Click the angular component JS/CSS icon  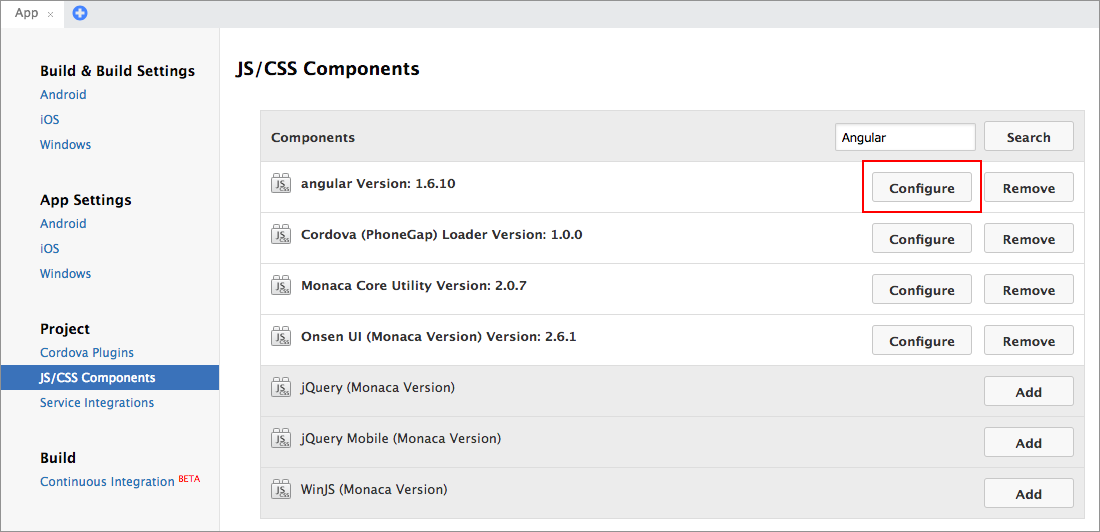point(280,183)
